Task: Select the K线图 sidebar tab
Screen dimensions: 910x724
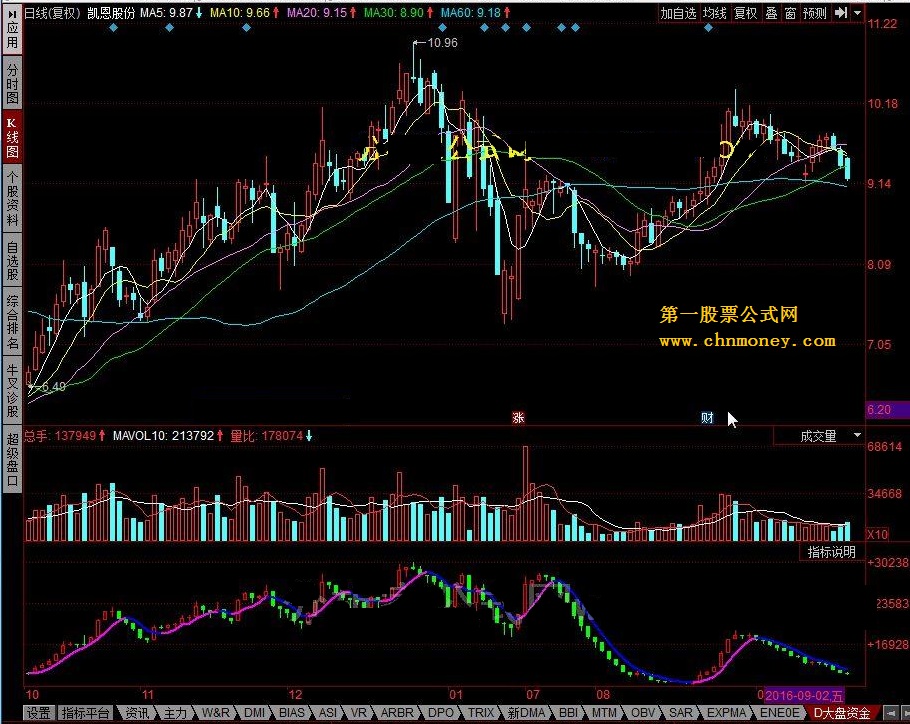Action: [x=12, y=137]
